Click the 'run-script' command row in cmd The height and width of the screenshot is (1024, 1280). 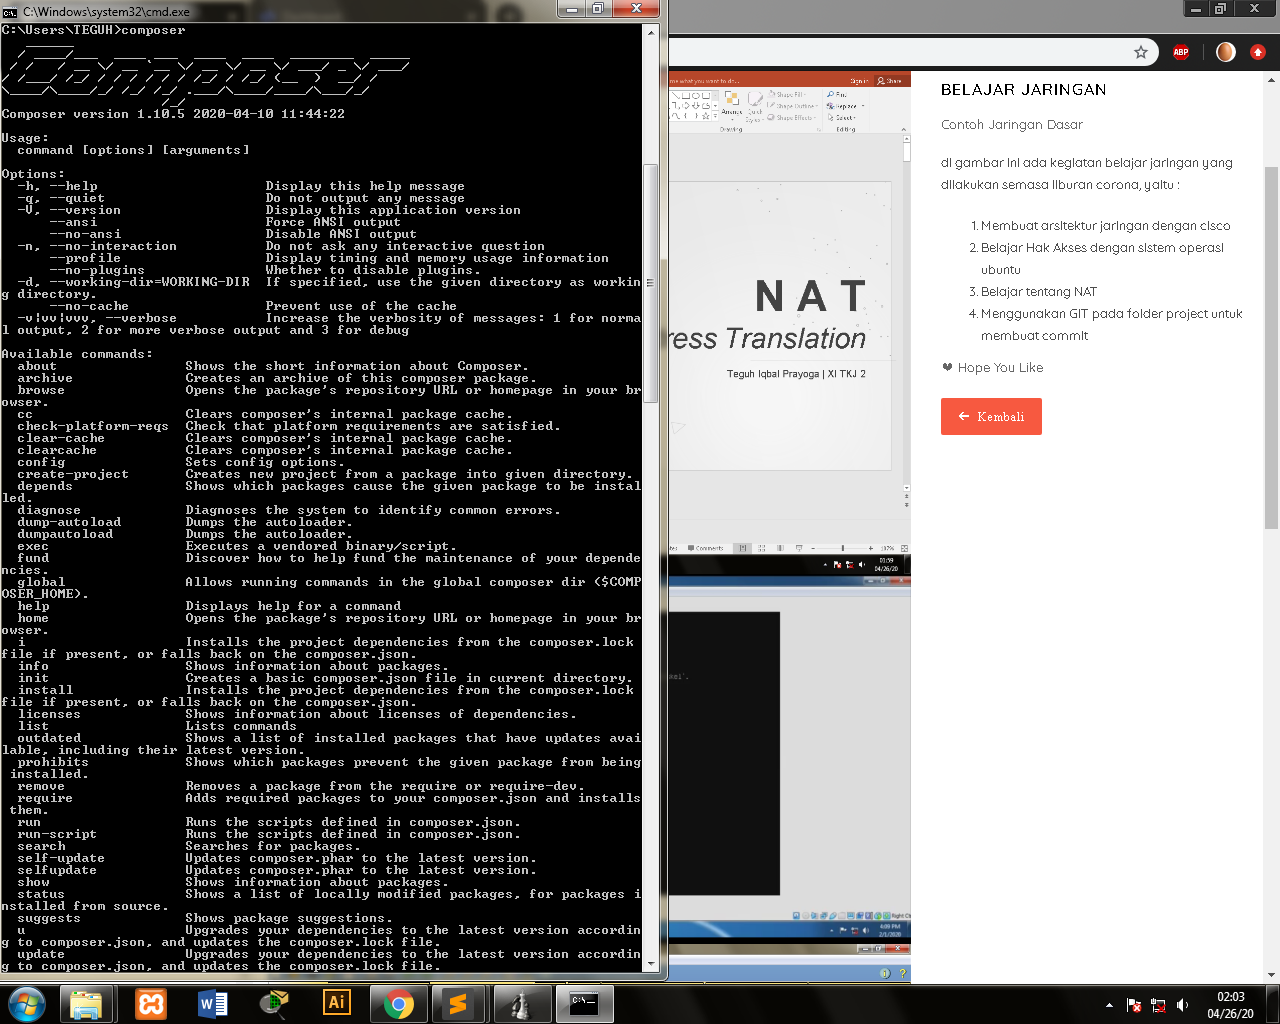pos(269,834)
